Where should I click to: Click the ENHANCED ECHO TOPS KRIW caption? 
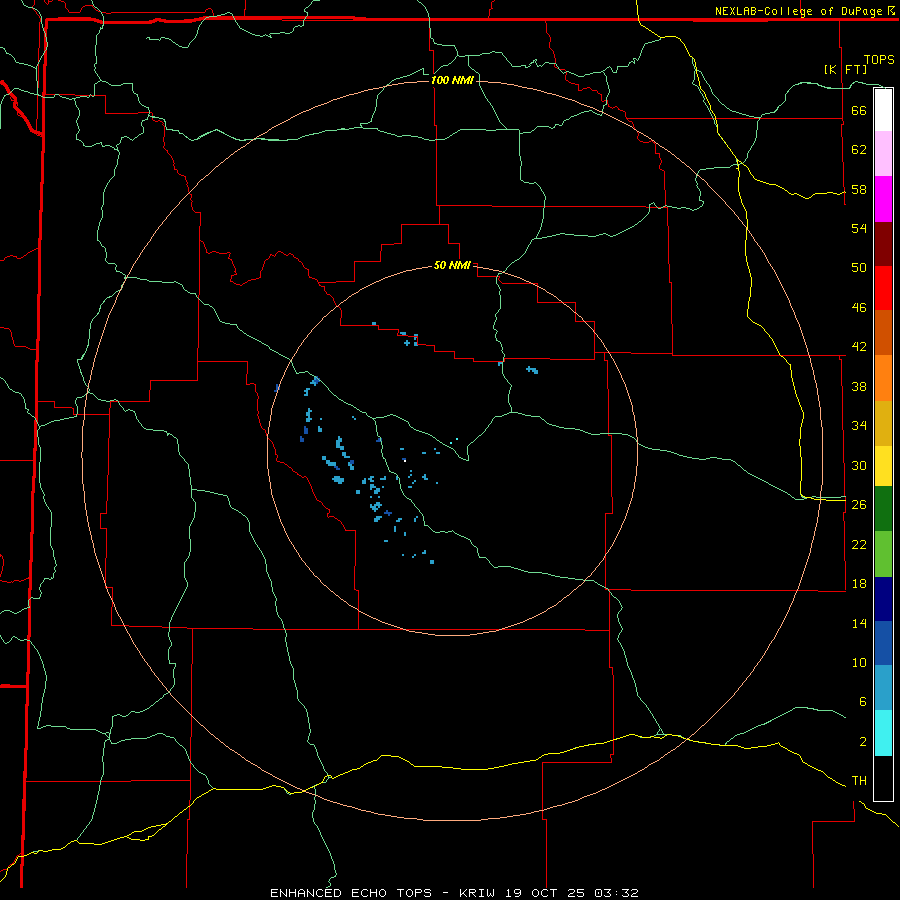tap(454, 893)
